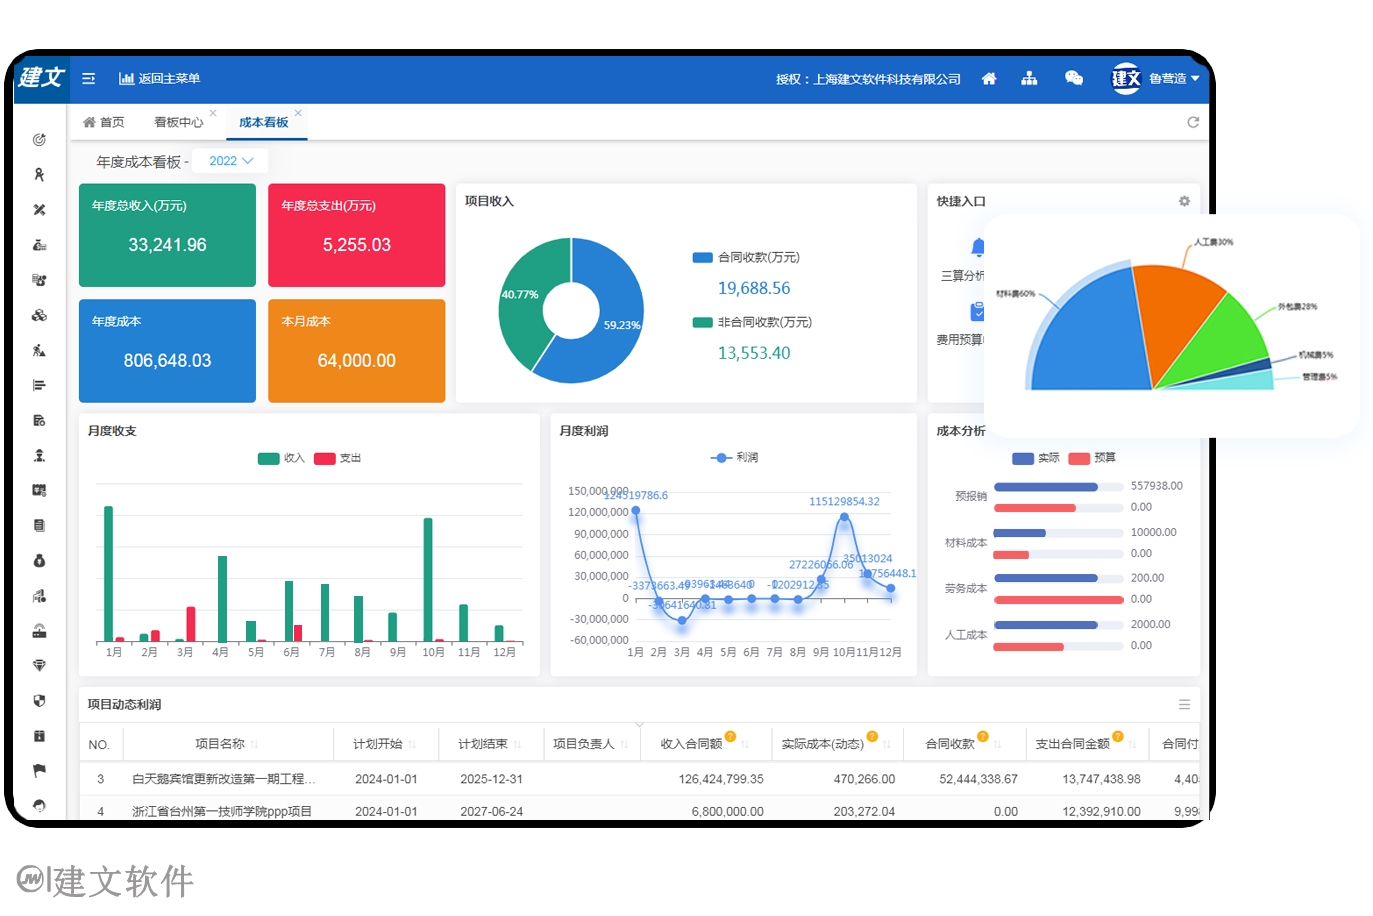Click the help icon beside 实际成本(动态)

coord(872,737)
